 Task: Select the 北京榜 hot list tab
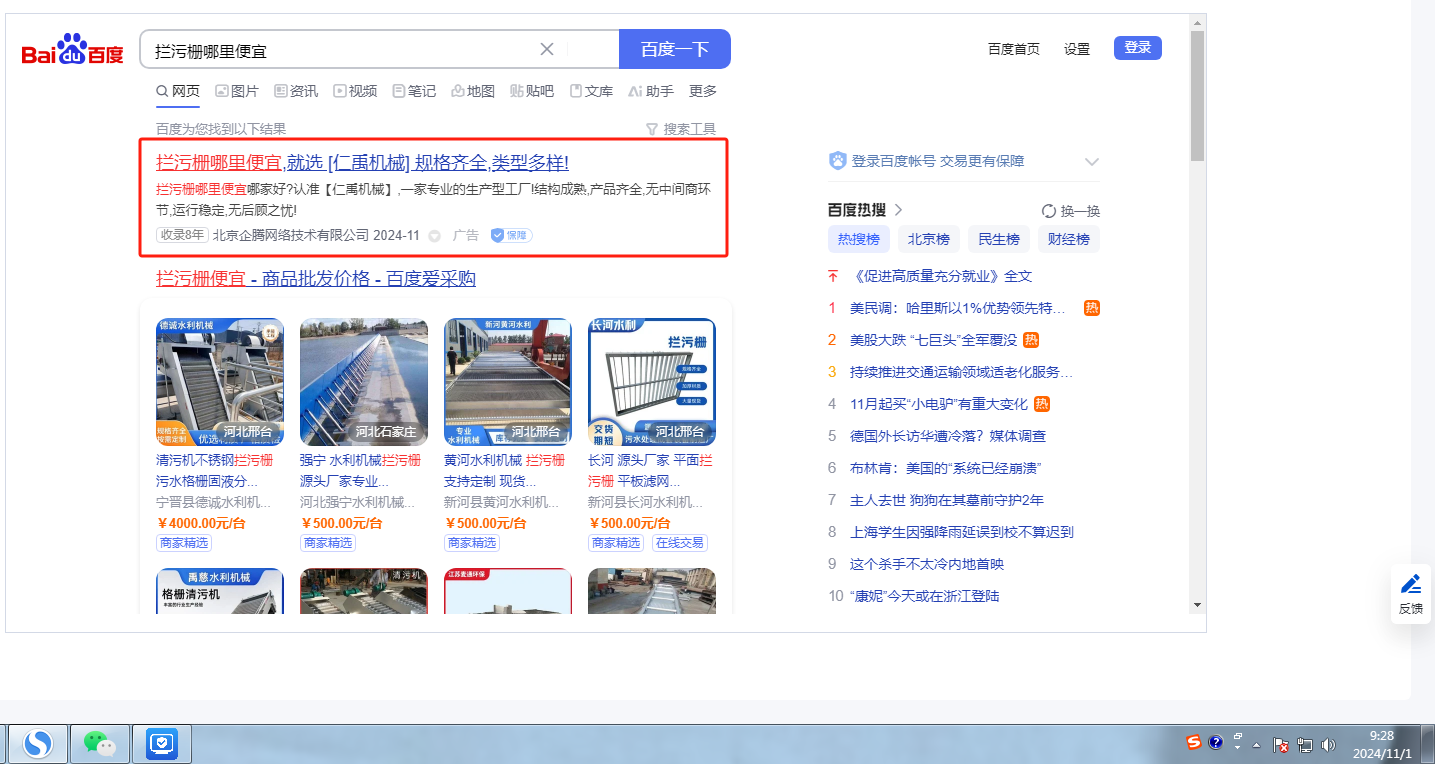tap(929, 239)
